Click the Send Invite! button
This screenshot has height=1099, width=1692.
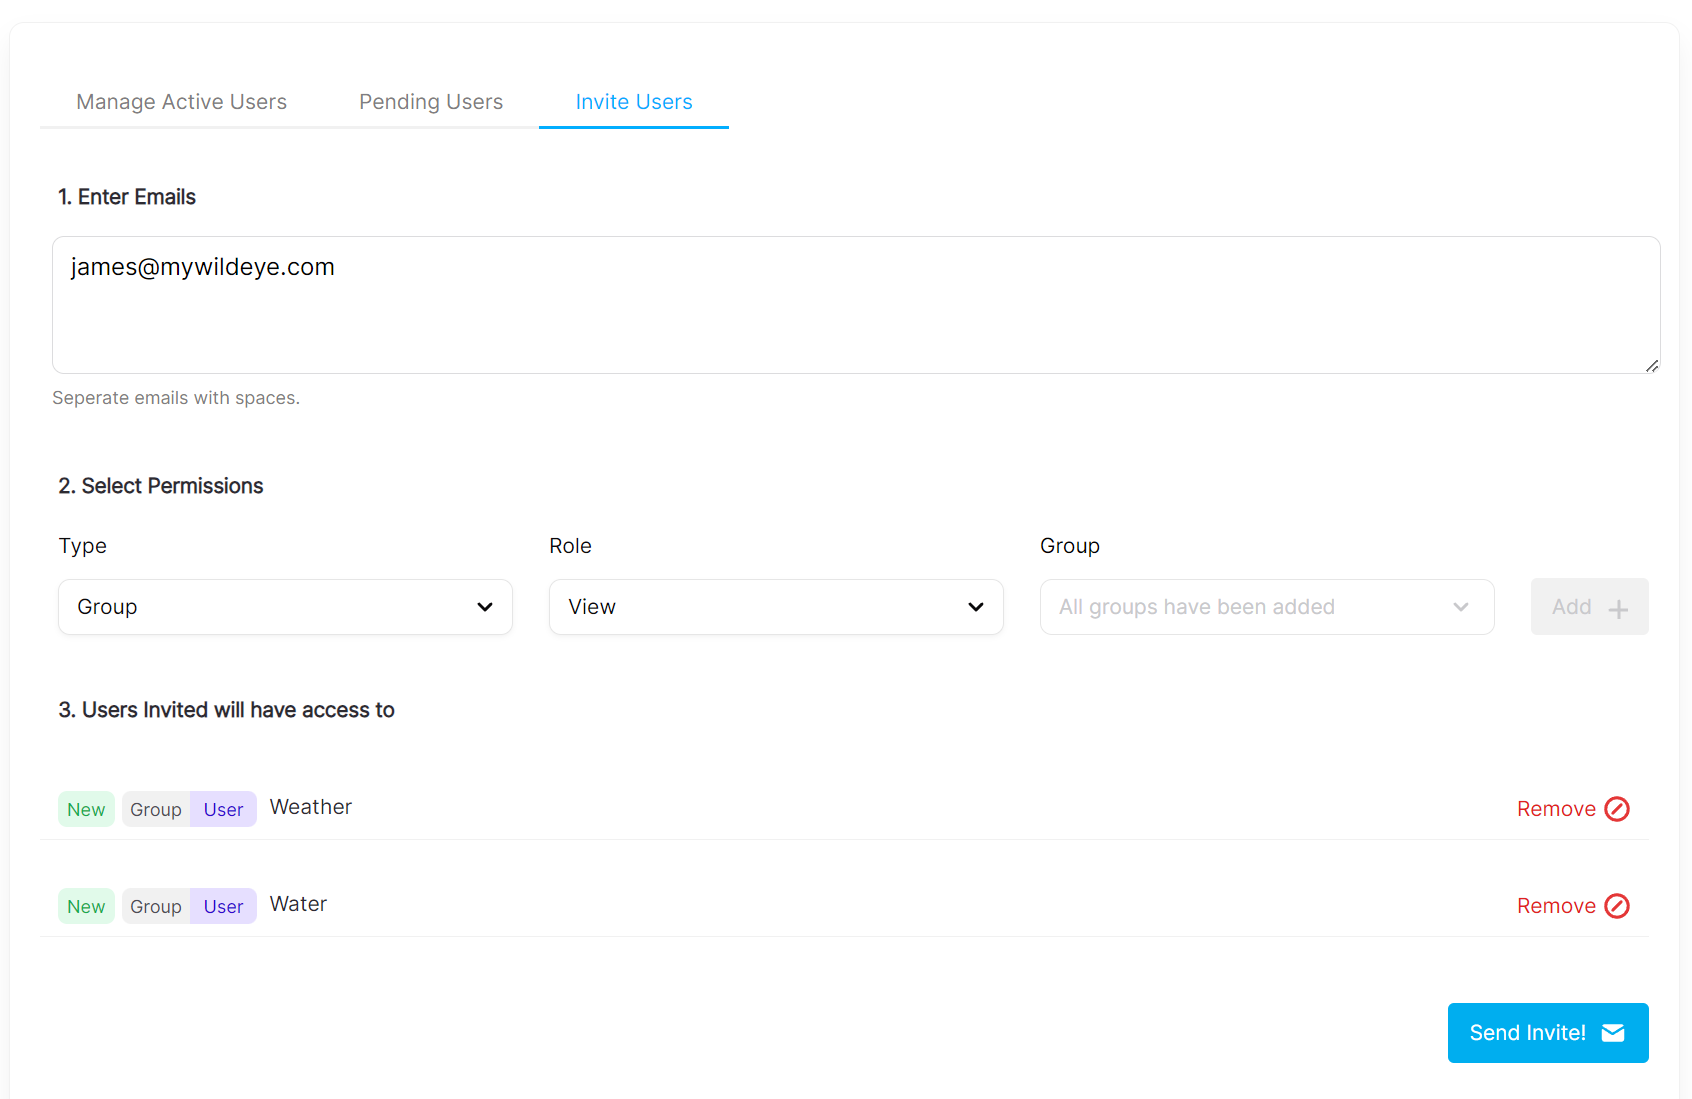tap(1548, 1032)
